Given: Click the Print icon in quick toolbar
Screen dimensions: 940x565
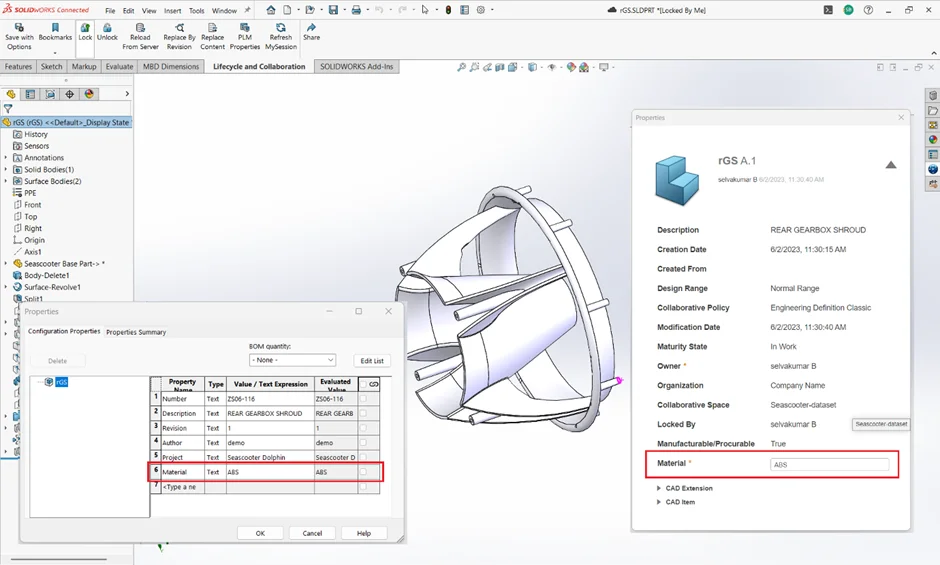Looking at the screenshot, I should pyautogui.click(x=356, y=10).
